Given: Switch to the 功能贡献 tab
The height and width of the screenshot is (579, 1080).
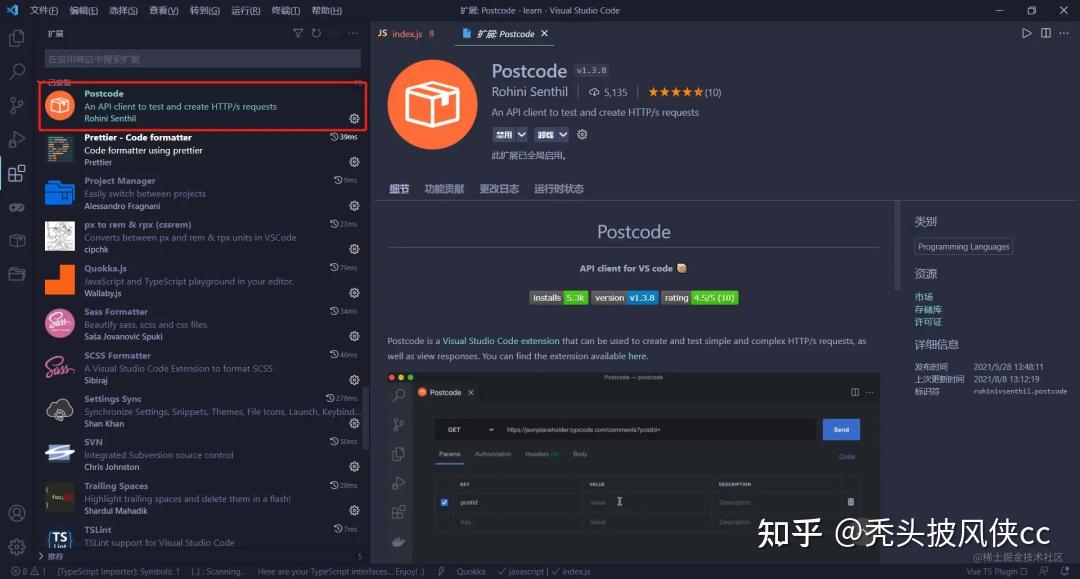Looking at the screenshot, I should click(x=444, y=189).
